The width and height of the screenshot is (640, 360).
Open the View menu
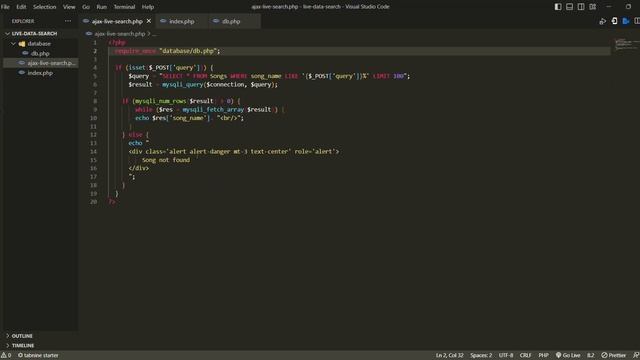pos(69,7)
